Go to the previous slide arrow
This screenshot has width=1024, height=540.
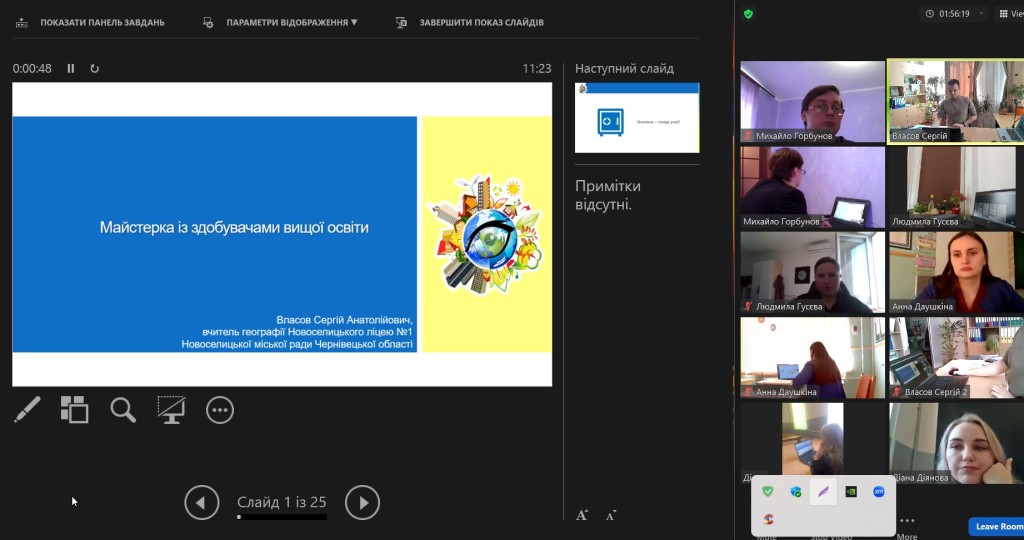click(x=202, y=502)
